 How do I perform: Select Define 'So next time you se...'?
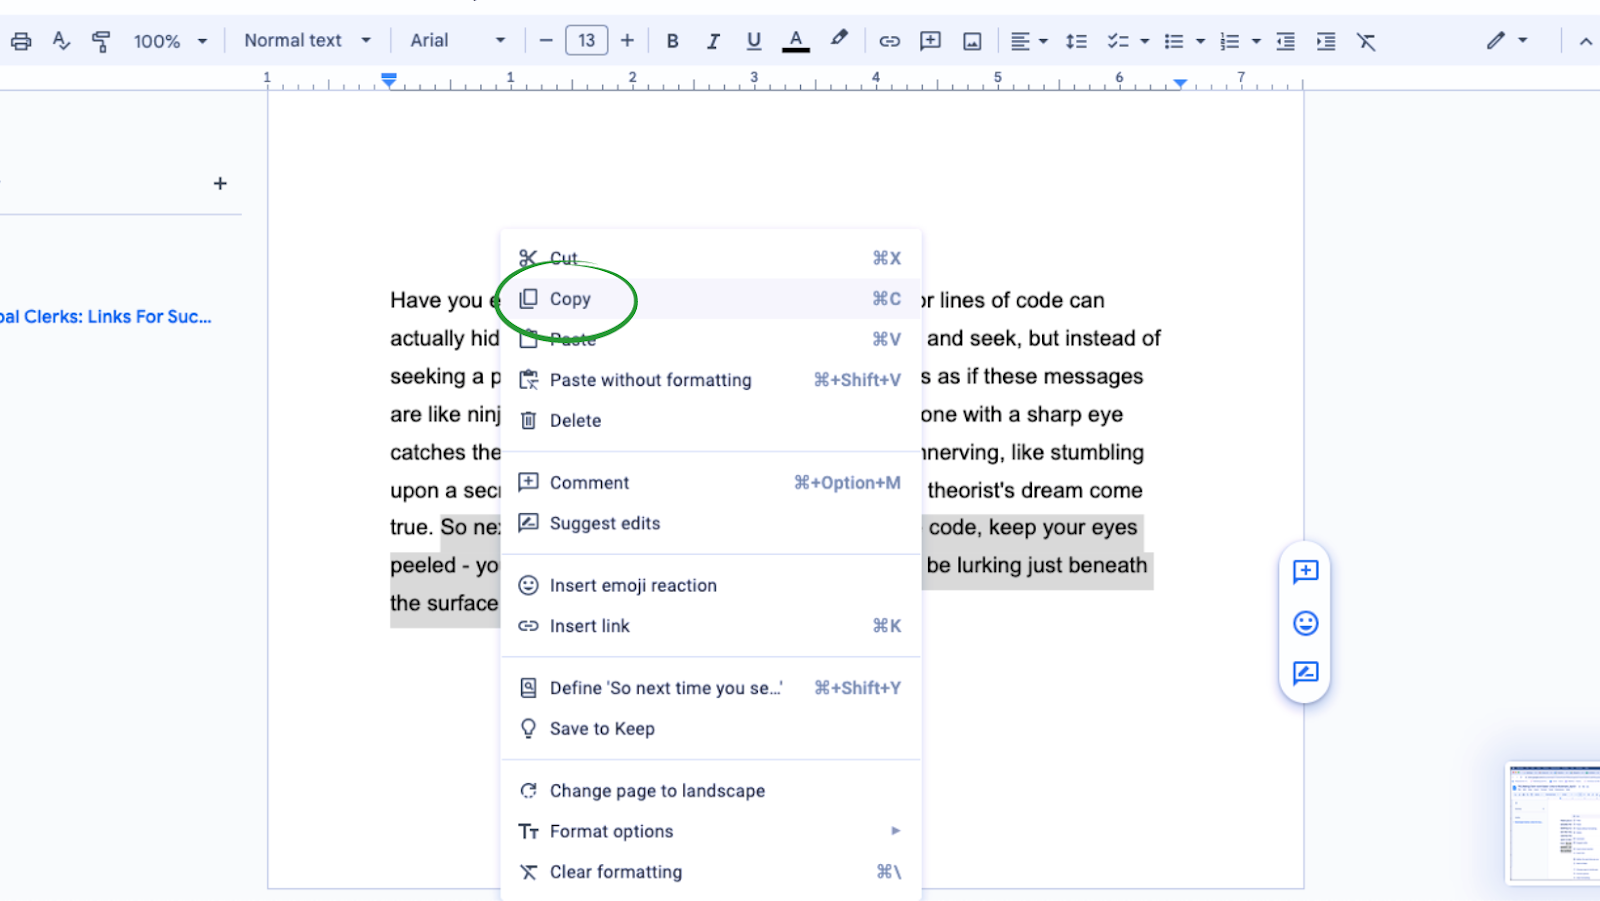coord(710,688)
